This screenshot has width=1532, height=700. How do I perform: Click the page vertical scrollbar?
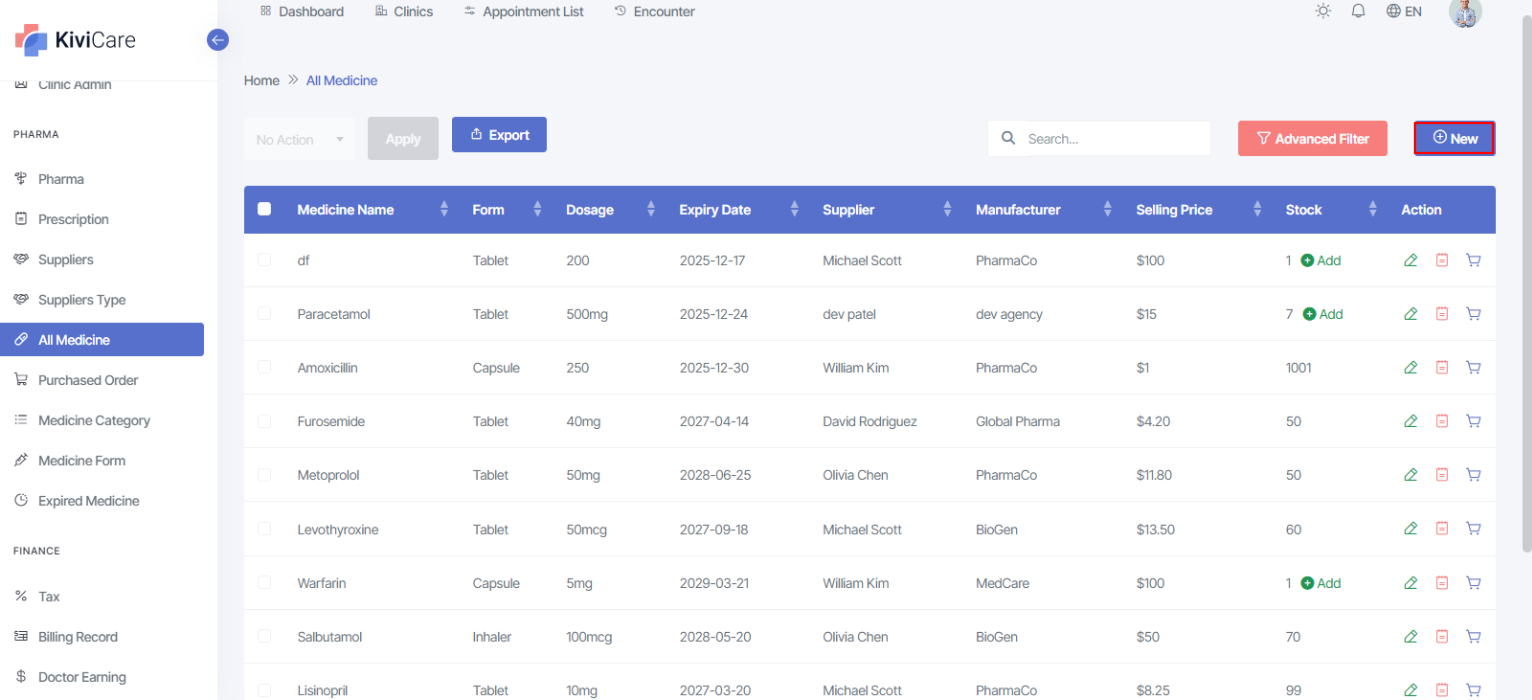pyautogui.click(x=1525, y=300)
